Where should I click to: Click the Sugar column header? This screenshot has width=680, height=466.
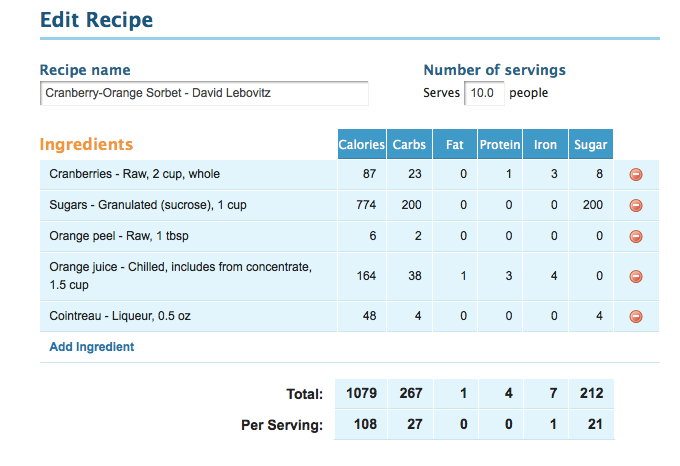pos(591,144)
